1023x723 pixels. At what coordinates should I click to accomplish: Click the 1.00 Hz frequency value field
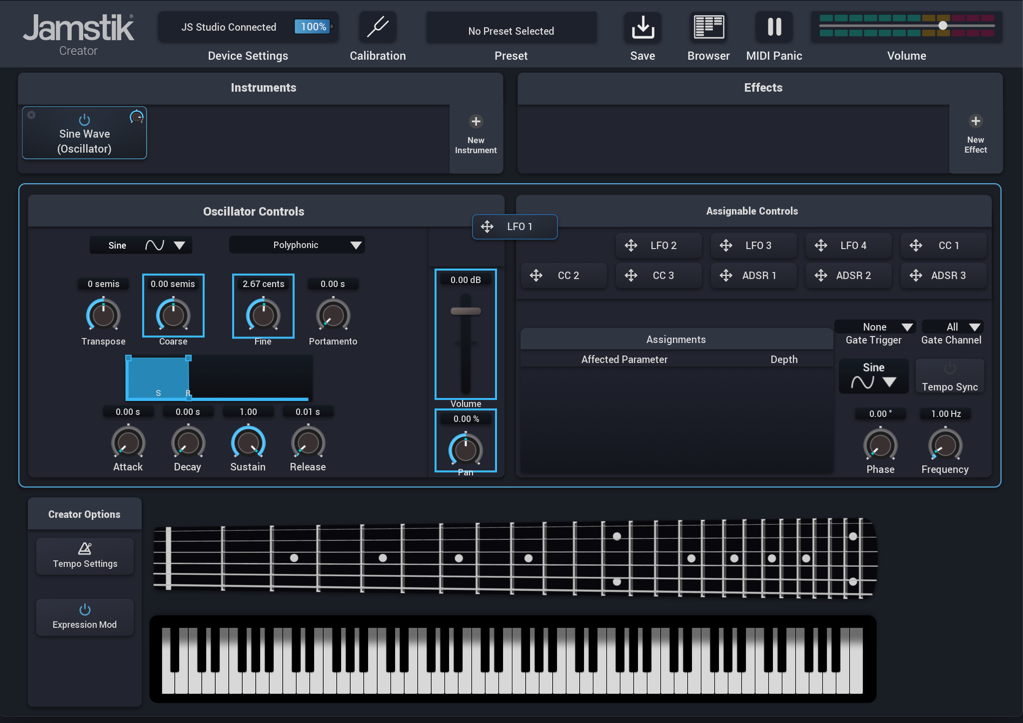pyautogui.click(x=945, y=414)
